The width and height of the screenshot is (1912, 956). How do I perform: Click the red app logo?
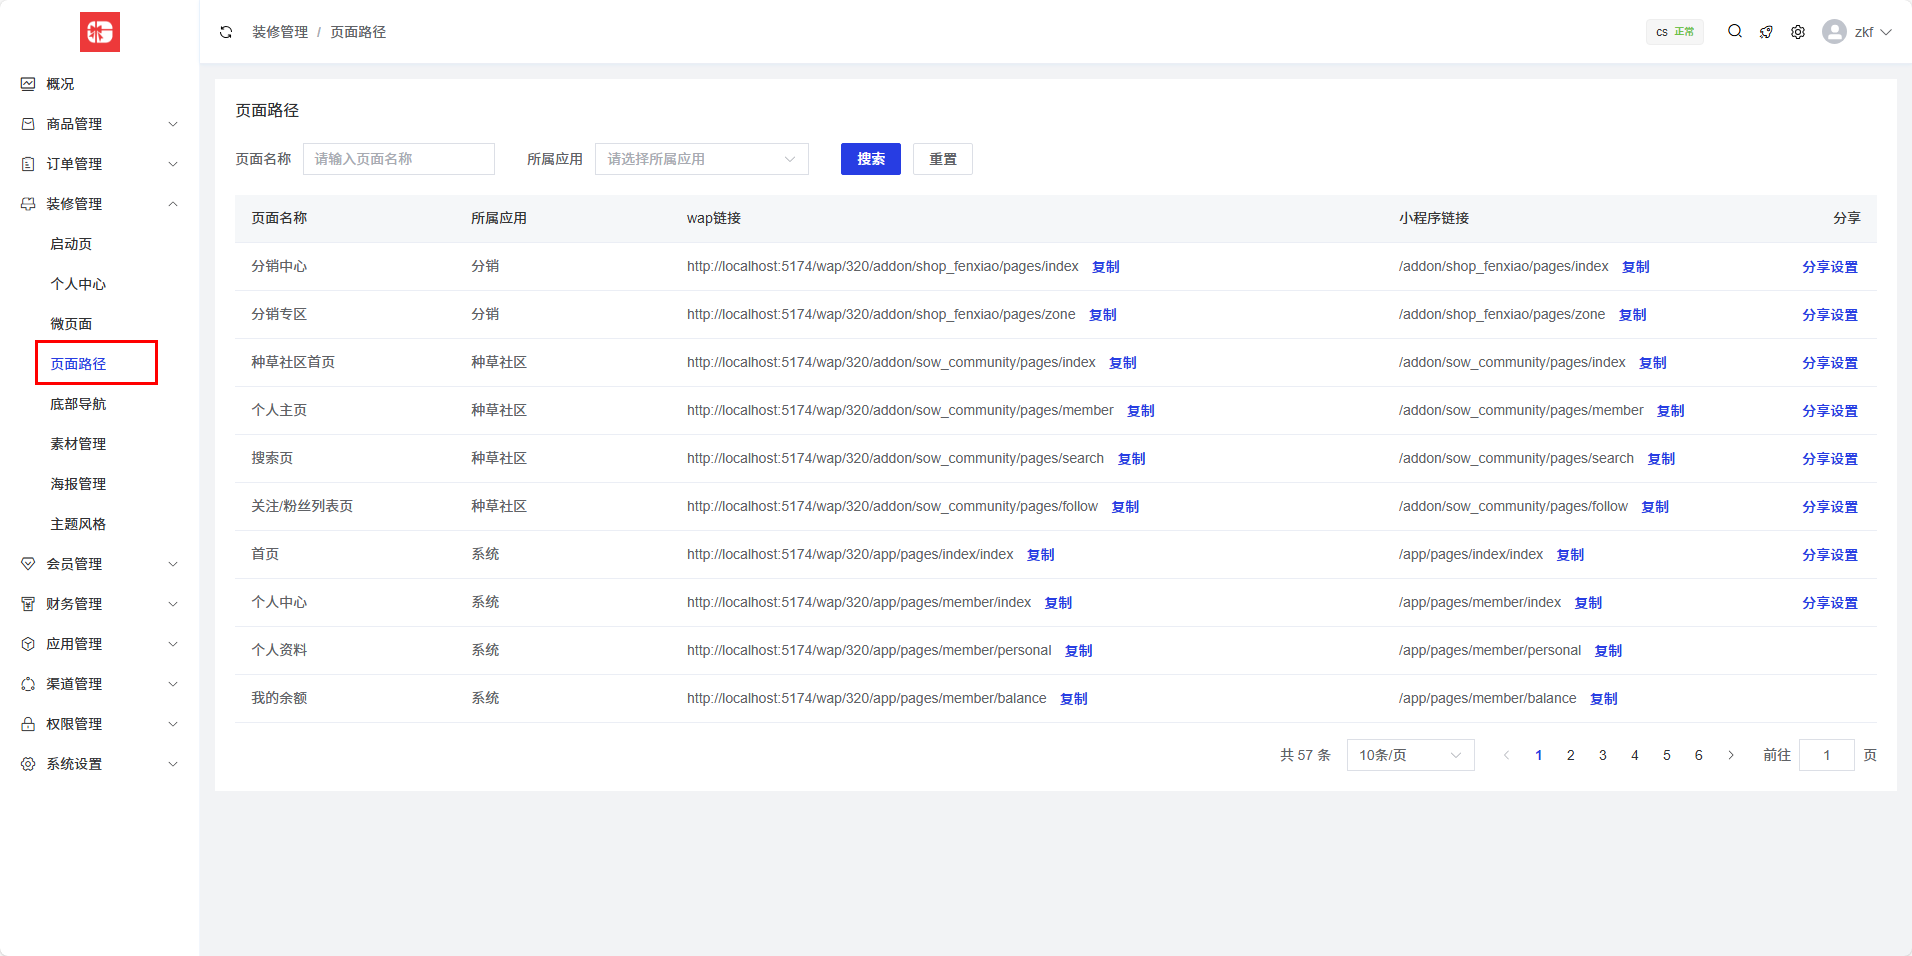tap(100, 32)
